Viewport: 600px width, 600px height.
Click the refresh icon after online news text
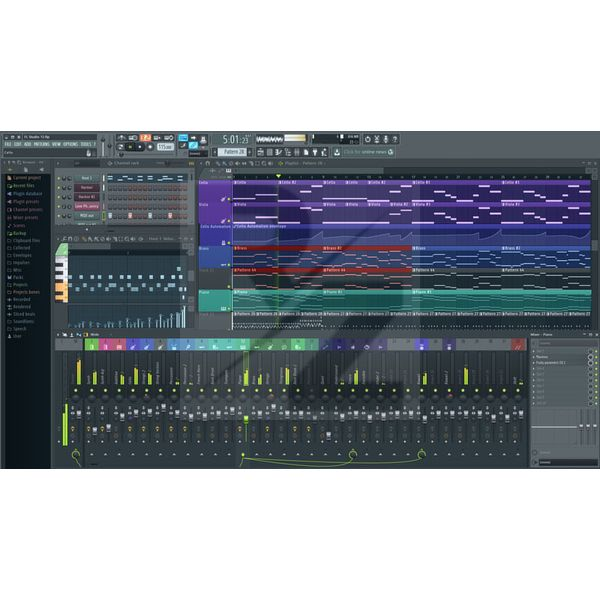(390, 152)
